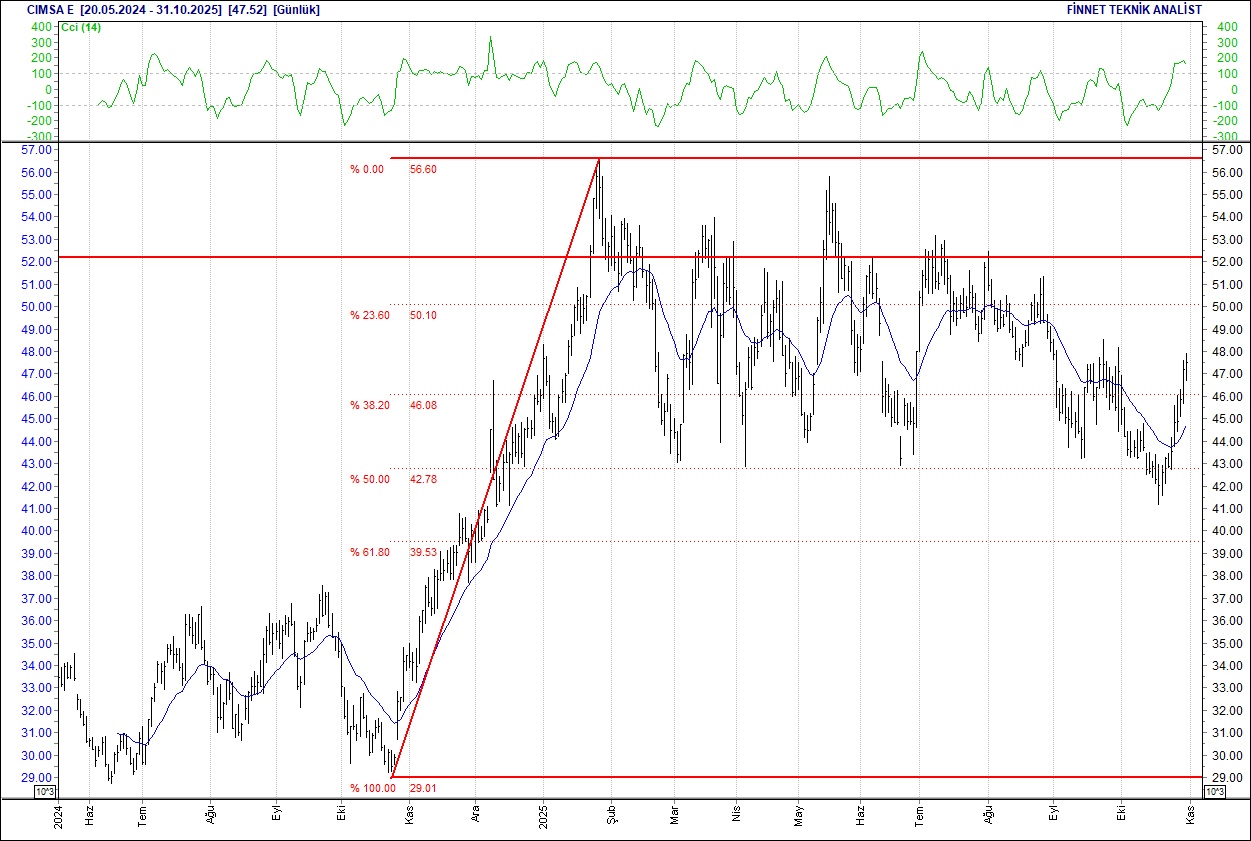Select the Fibonacci % 0.00 level label
The width and height of the screenshot is (1251, 841).
pyautogui.click(x=366, y=170)
